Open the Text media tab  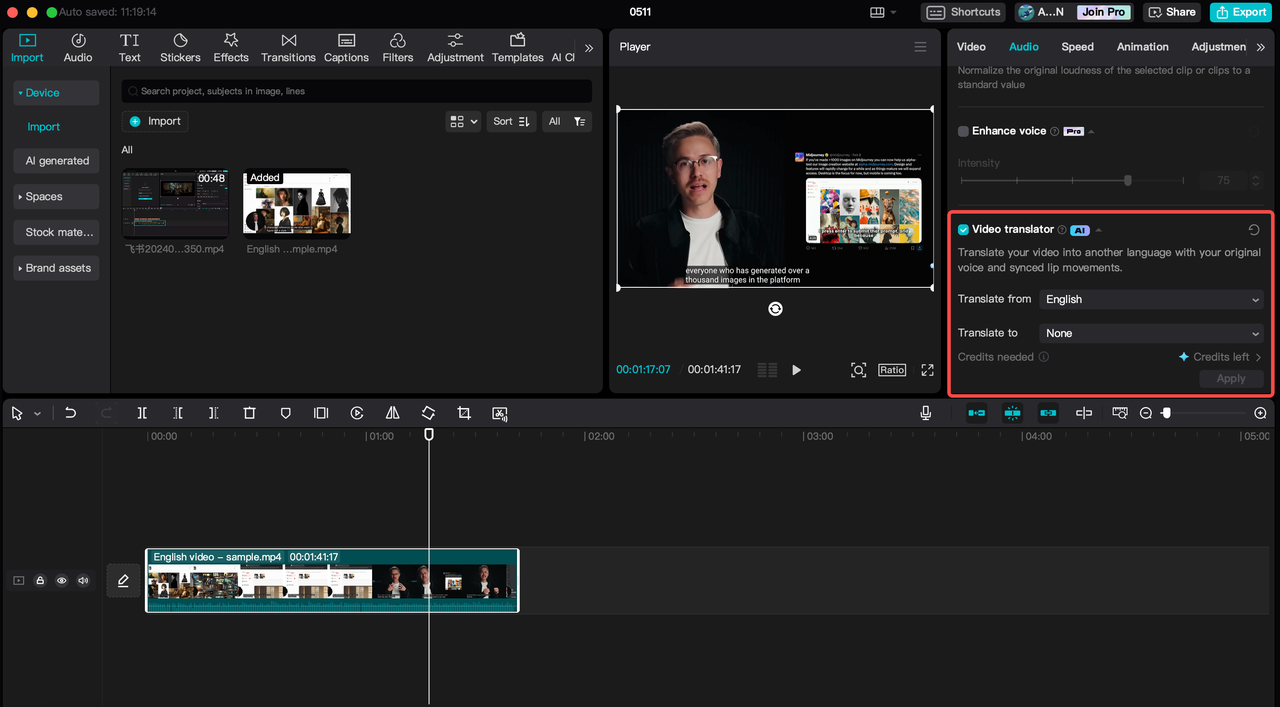coord(130,47)
